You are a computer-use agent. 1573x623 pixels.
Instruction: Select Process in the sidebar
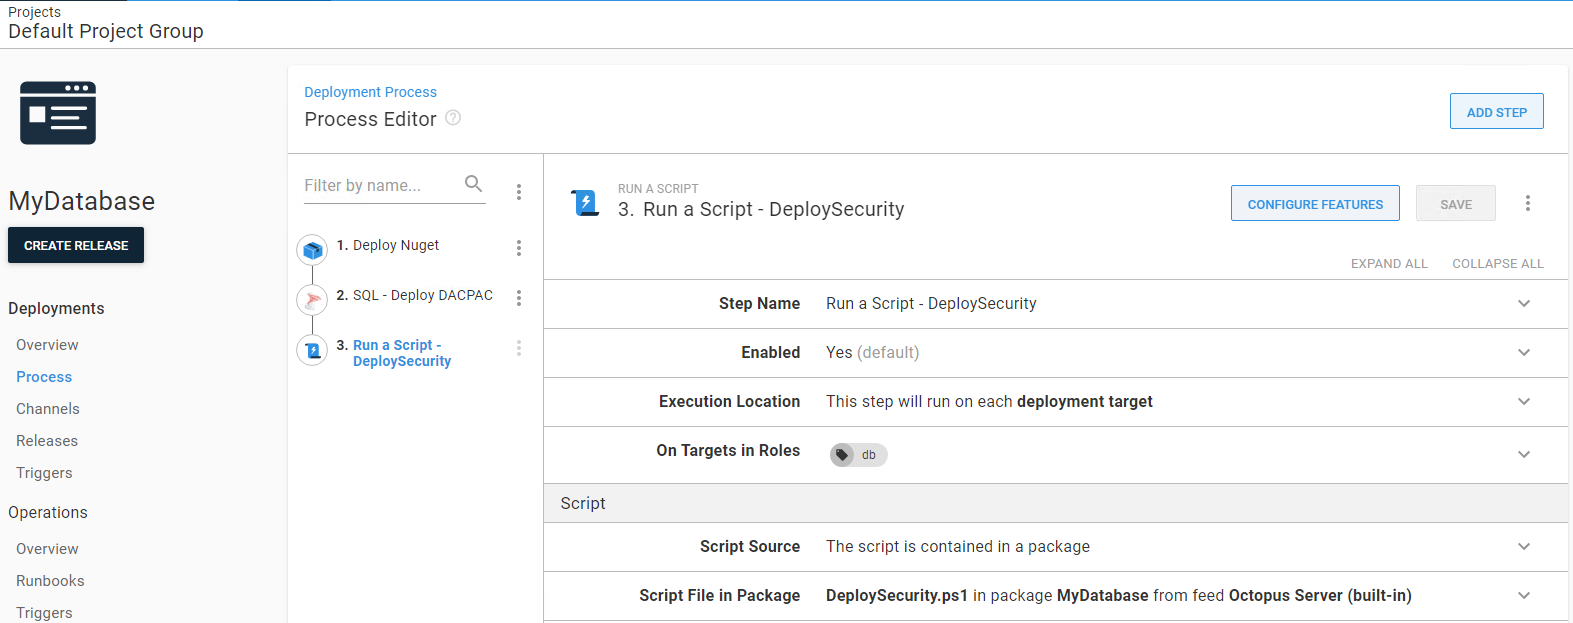click(x=44, y=377)
